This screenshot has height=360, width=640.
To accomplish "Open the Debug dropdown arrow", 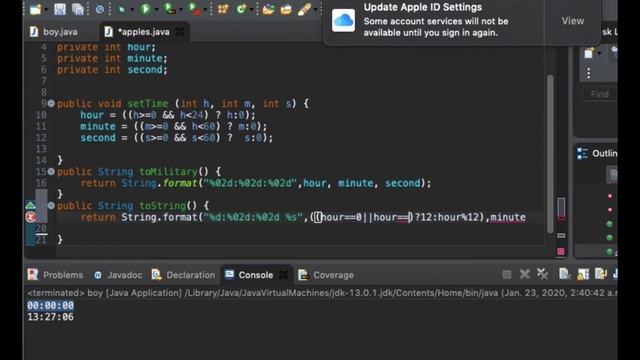I will click(132, 9).
